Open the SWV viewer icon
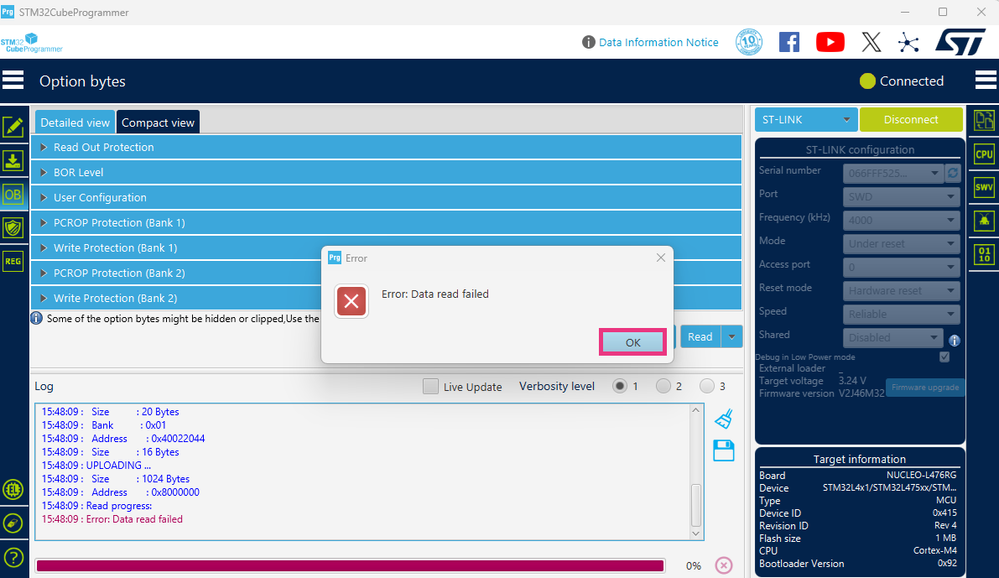999x578 pixels. tap(984, 187)
